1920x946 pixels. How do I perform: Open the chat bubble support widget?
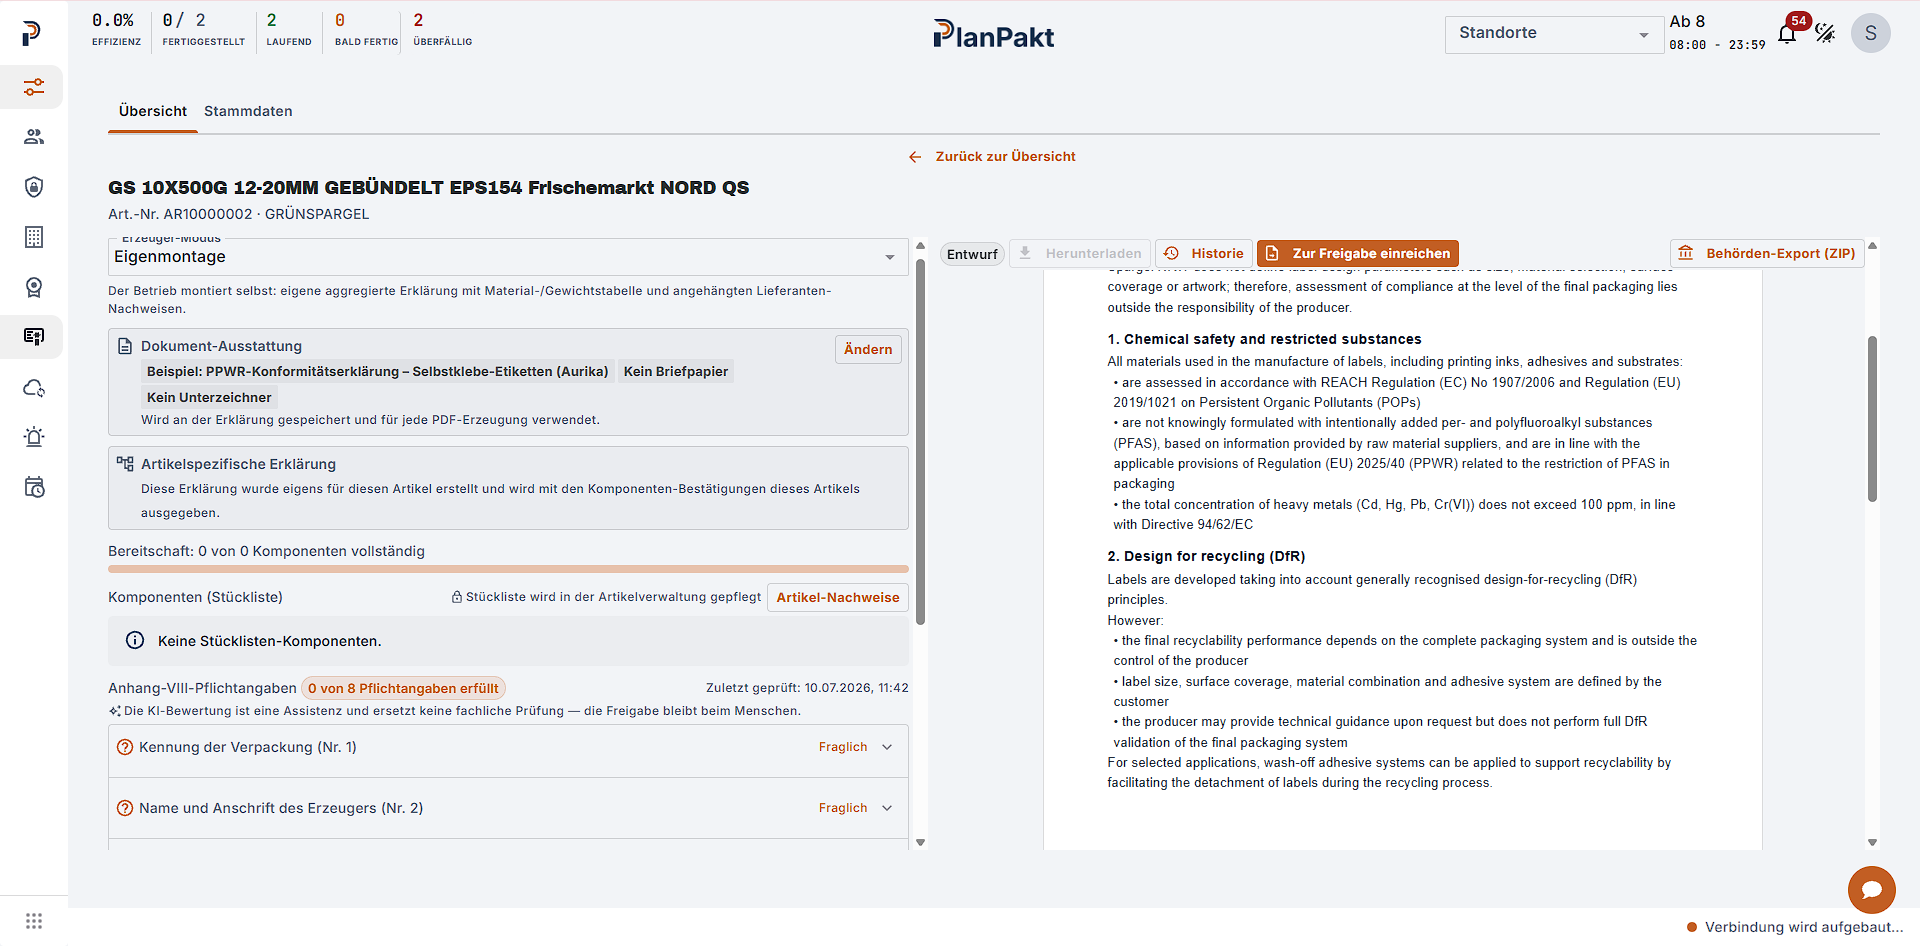pyautogui.click(x=1872, y=889)
